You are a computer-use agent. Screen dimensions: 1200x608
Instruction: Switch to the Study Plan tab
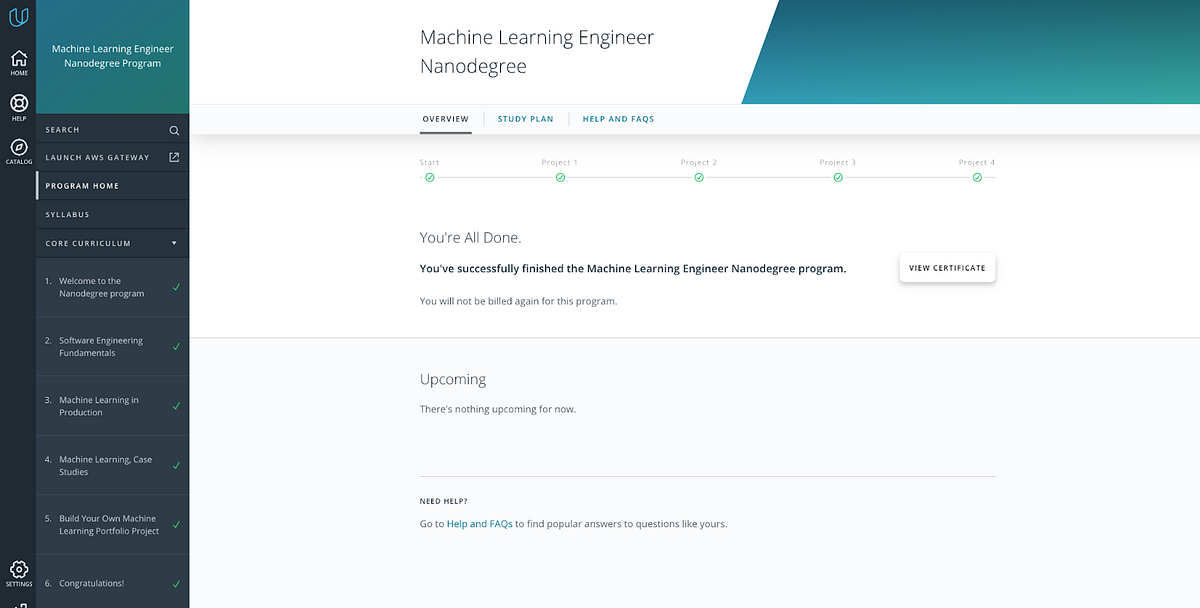(x=526, y=119)
